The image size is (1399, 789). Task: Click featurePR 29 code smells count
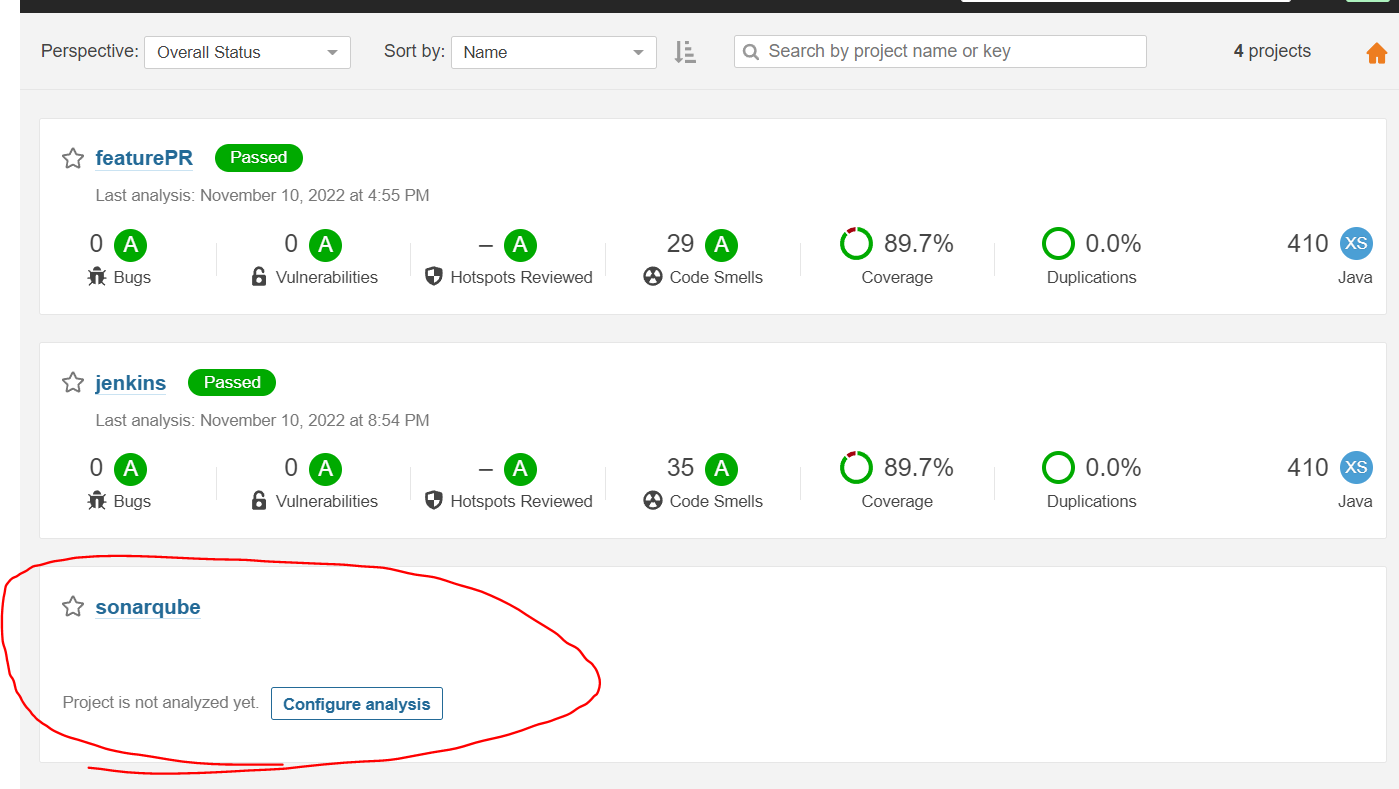[681, 244]
